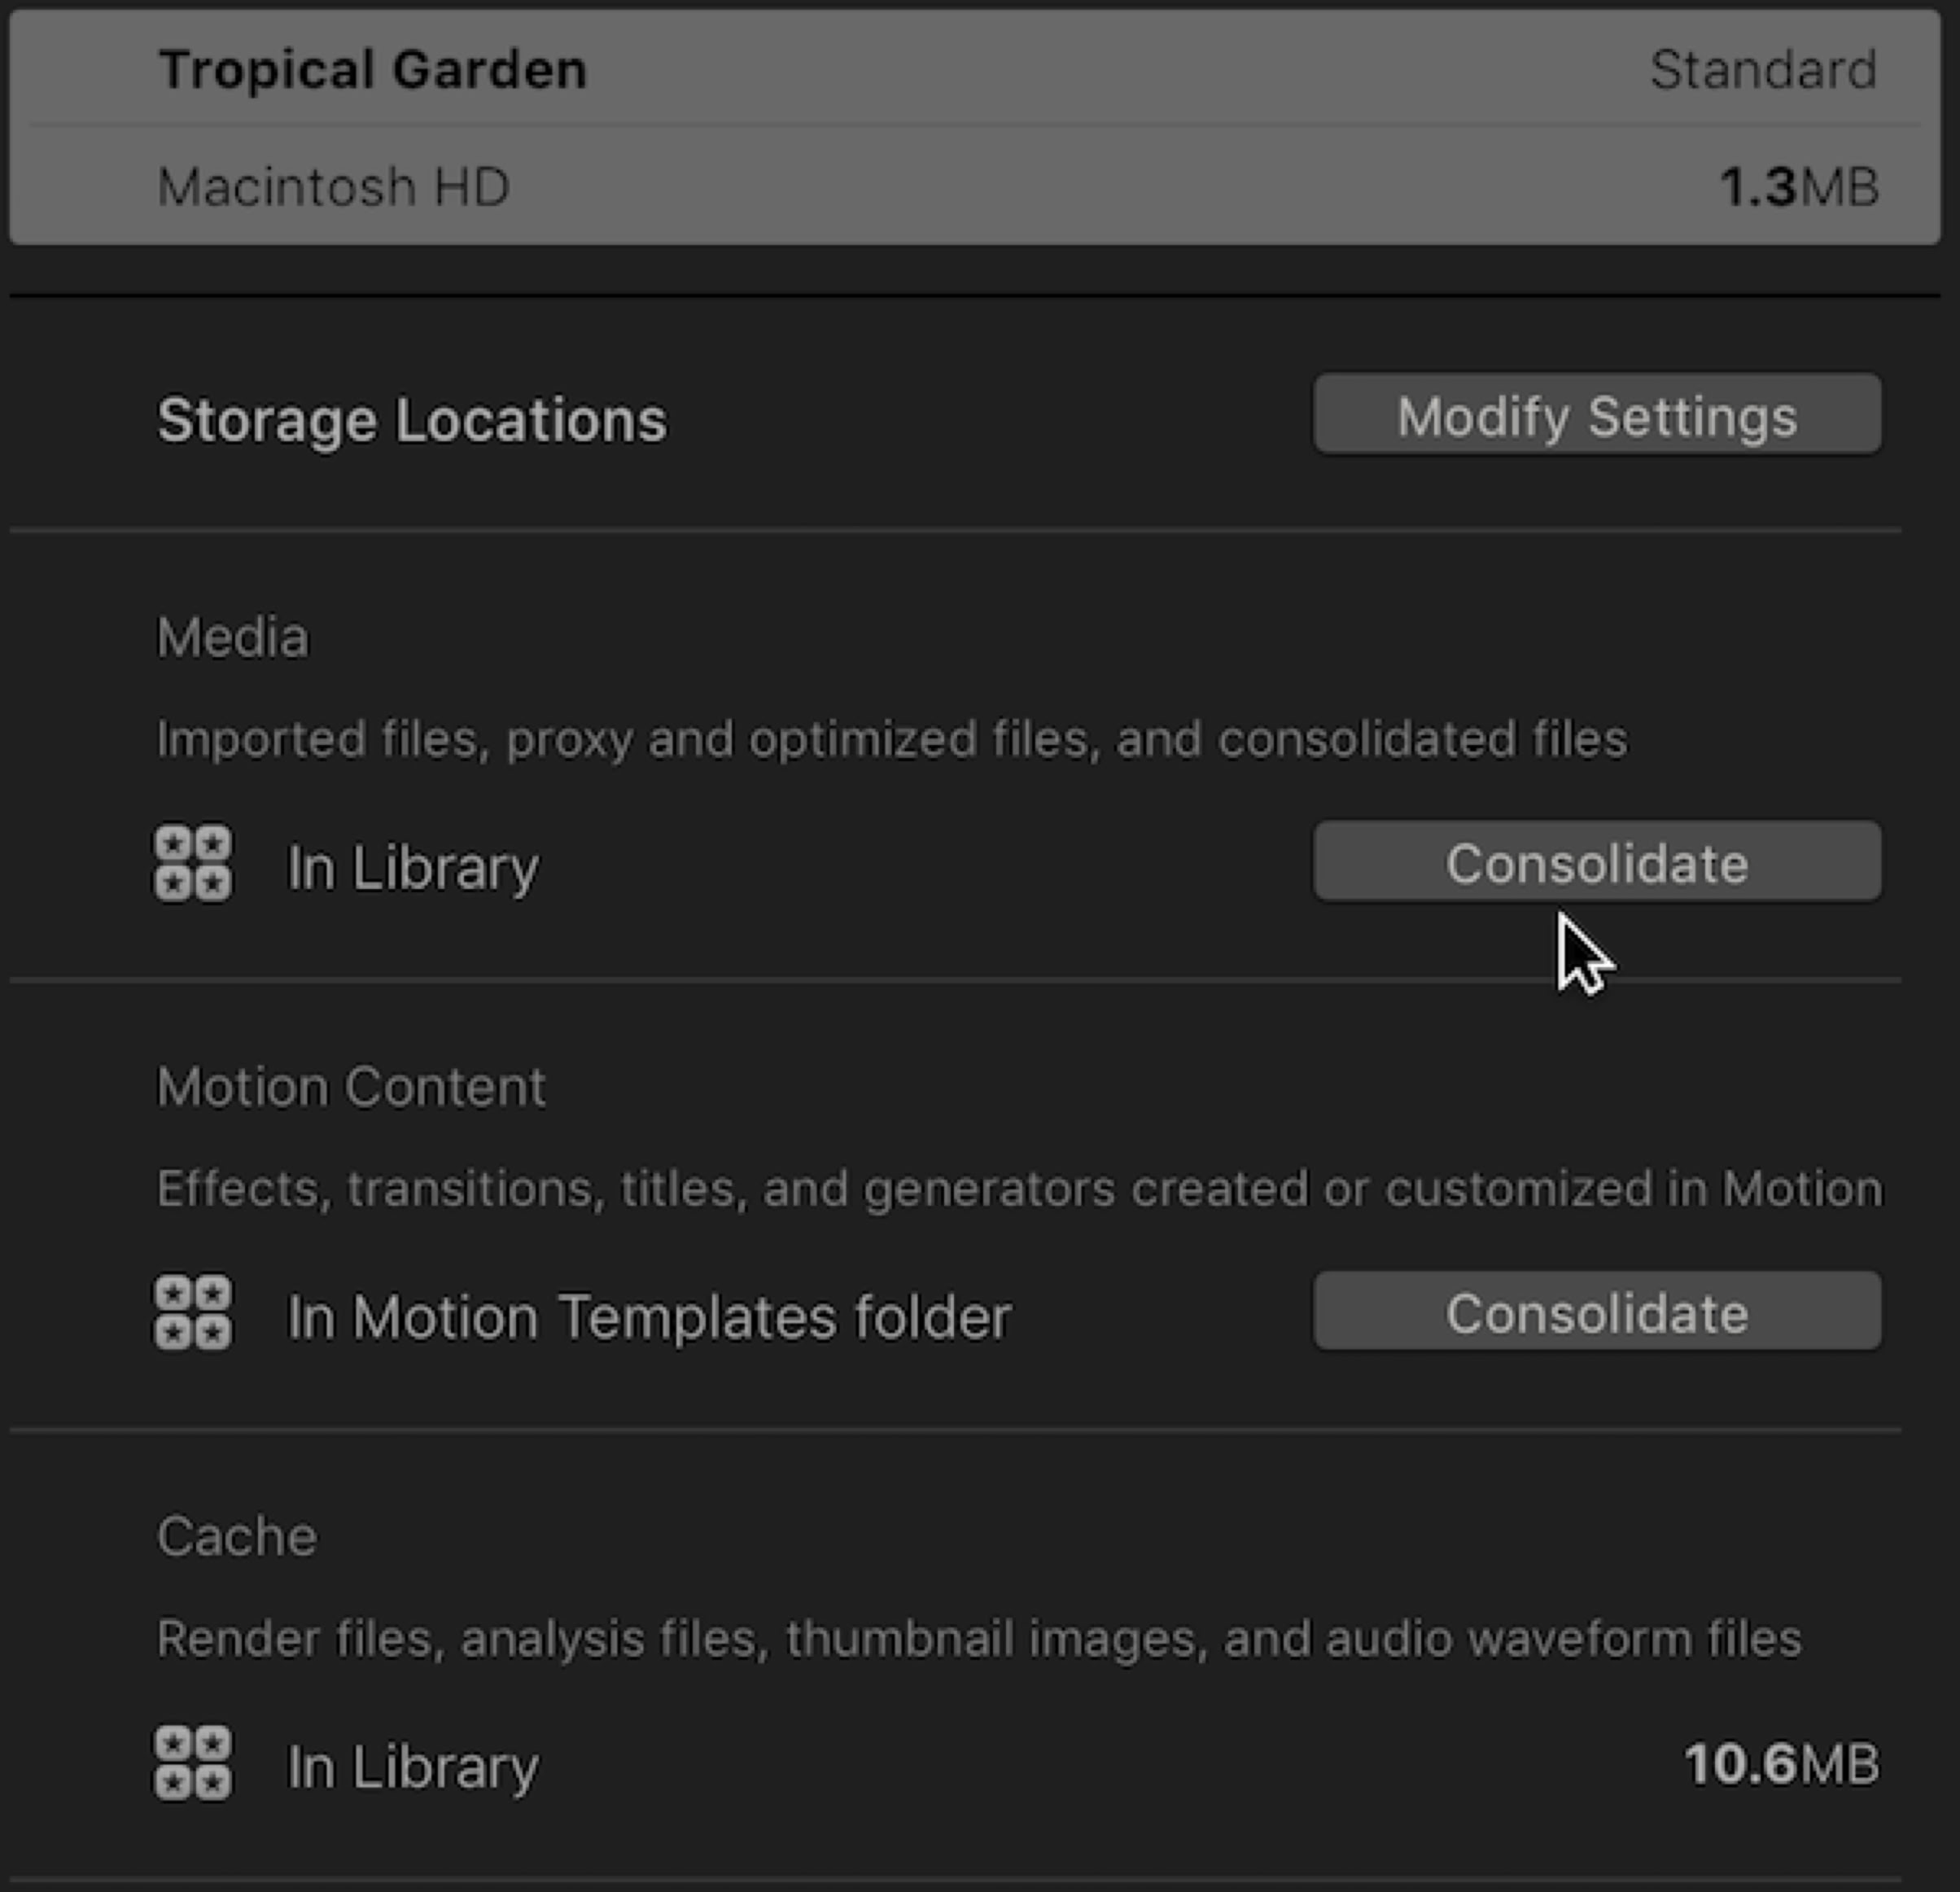1960x1892 pixels.
Task: Open Modify Settings for storage locations
Action: click(x=1597, y=415)
